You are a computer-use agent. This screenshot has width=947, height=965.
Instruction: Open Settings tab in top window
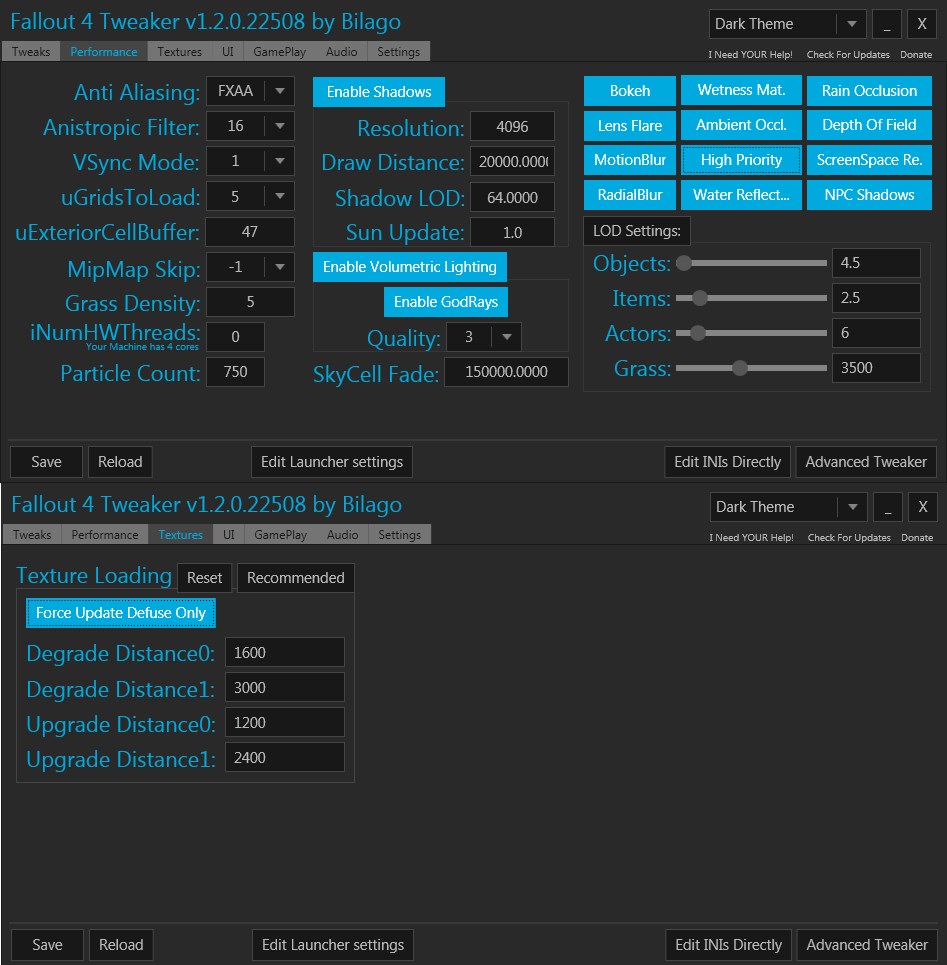pyautogui.click(x=398, y=52)
